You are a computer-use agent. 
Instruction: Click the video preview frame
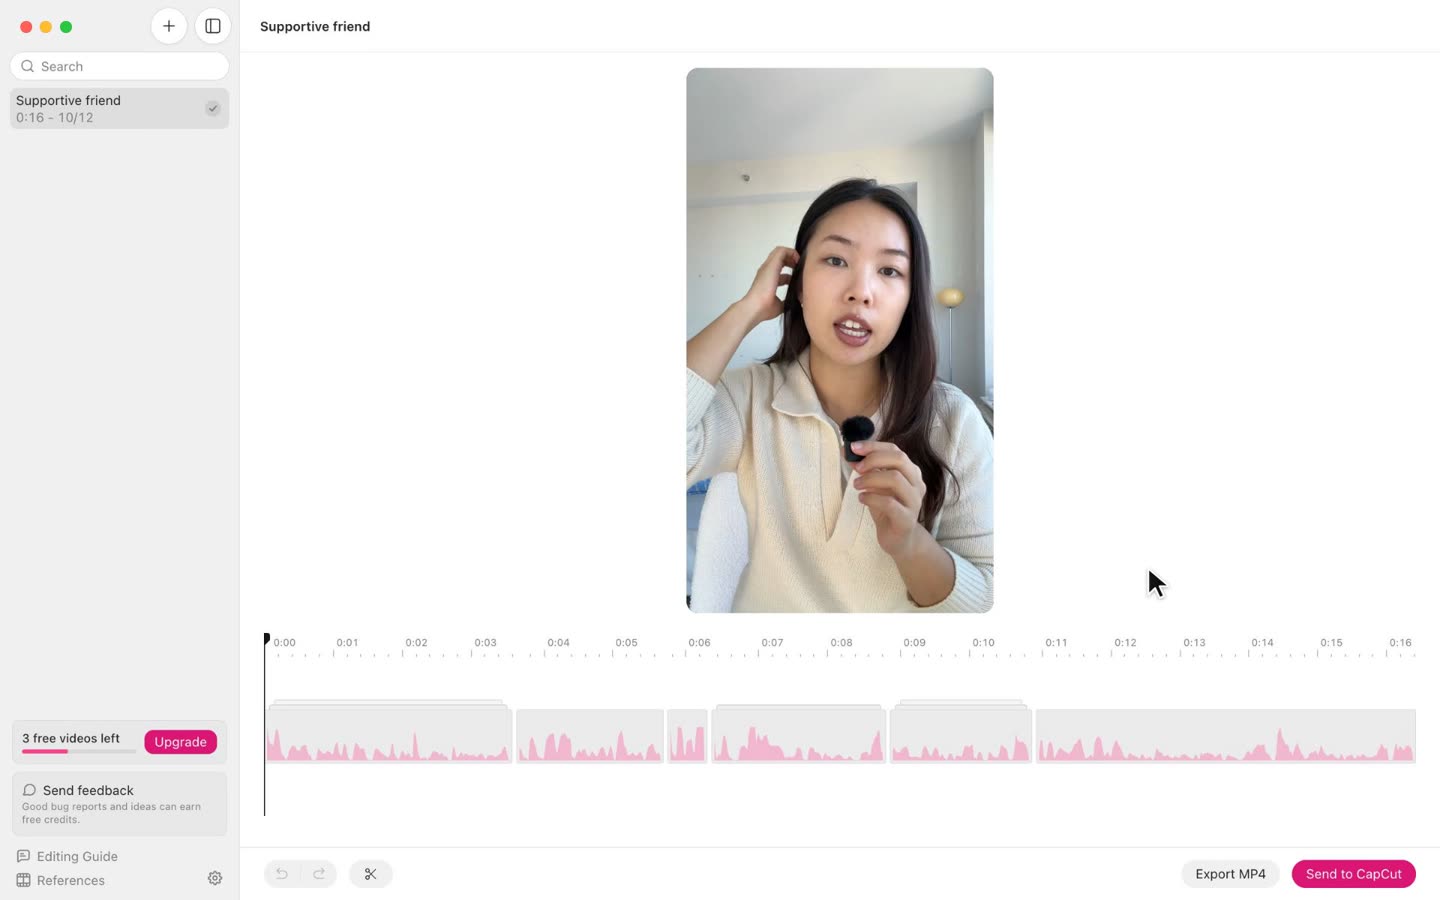840,340
